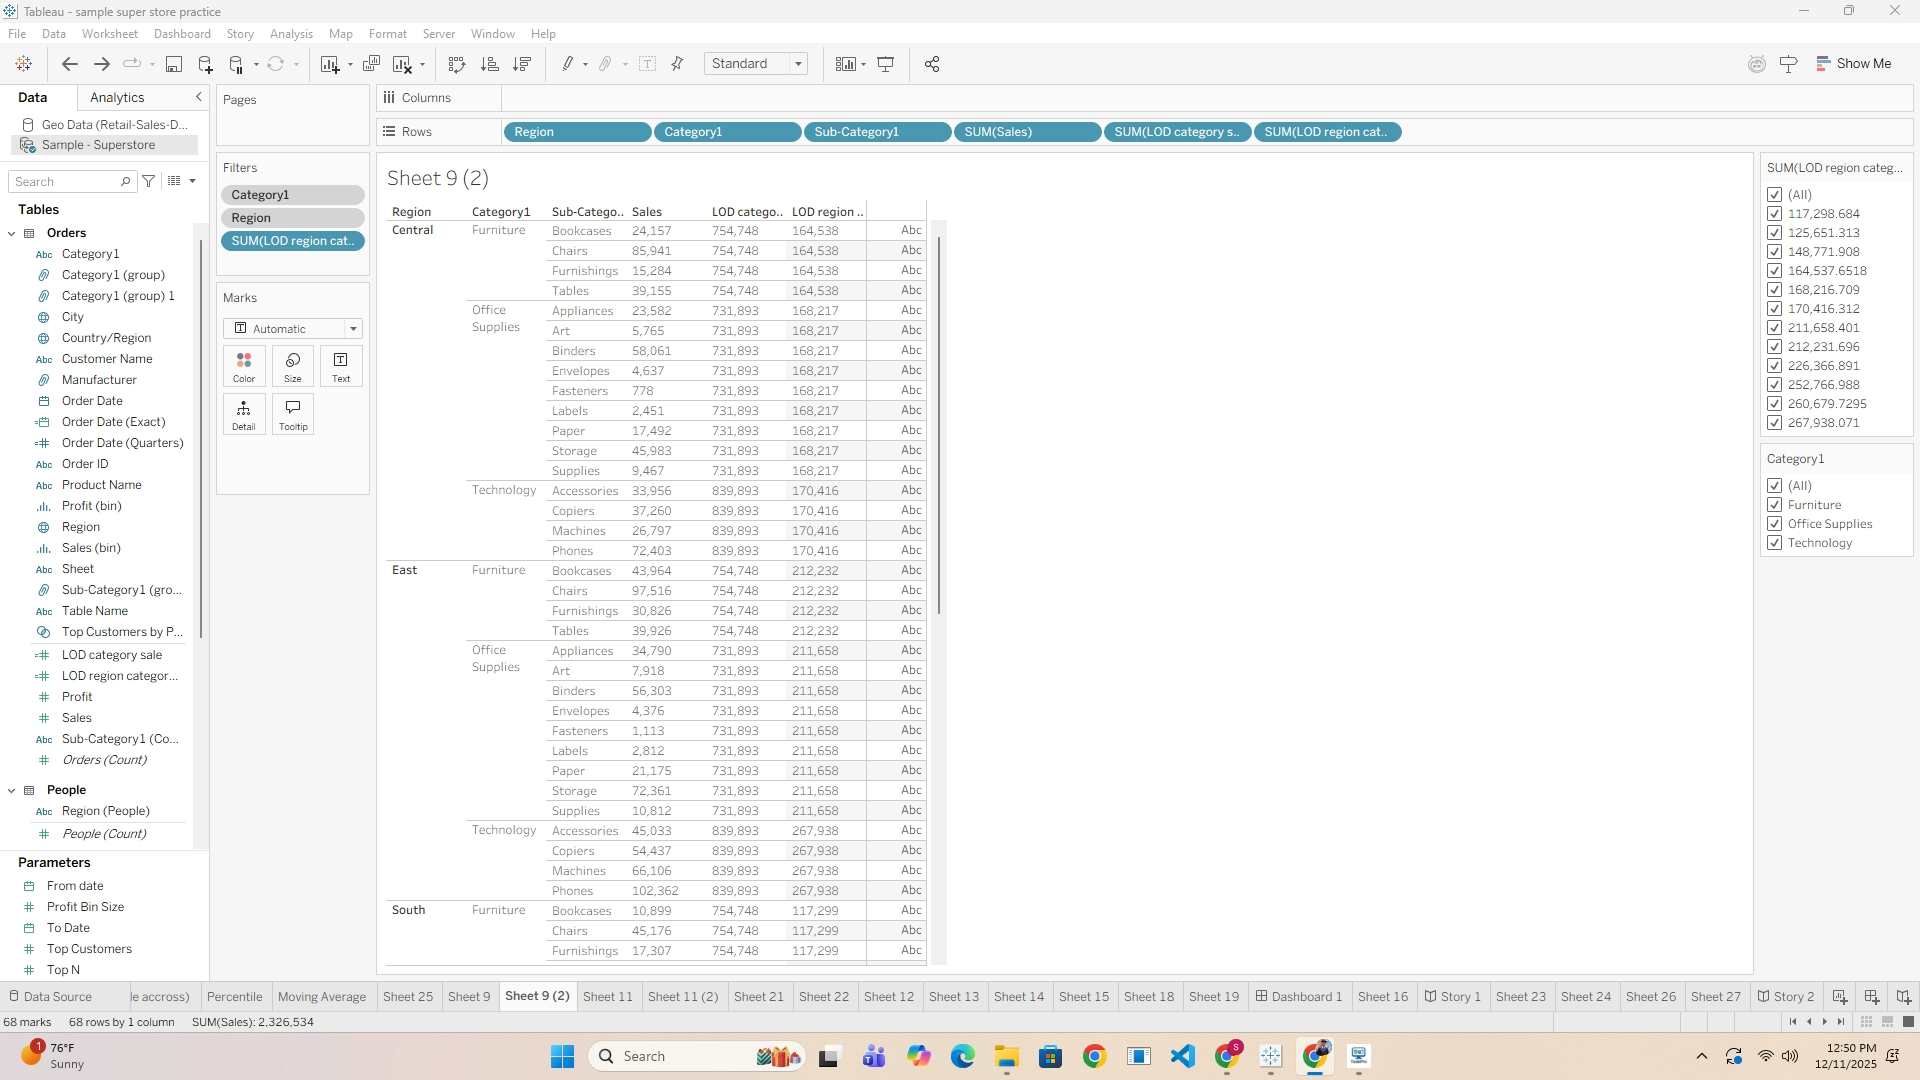
Task: Click the Share workbook icon
Action: point(932,64)
